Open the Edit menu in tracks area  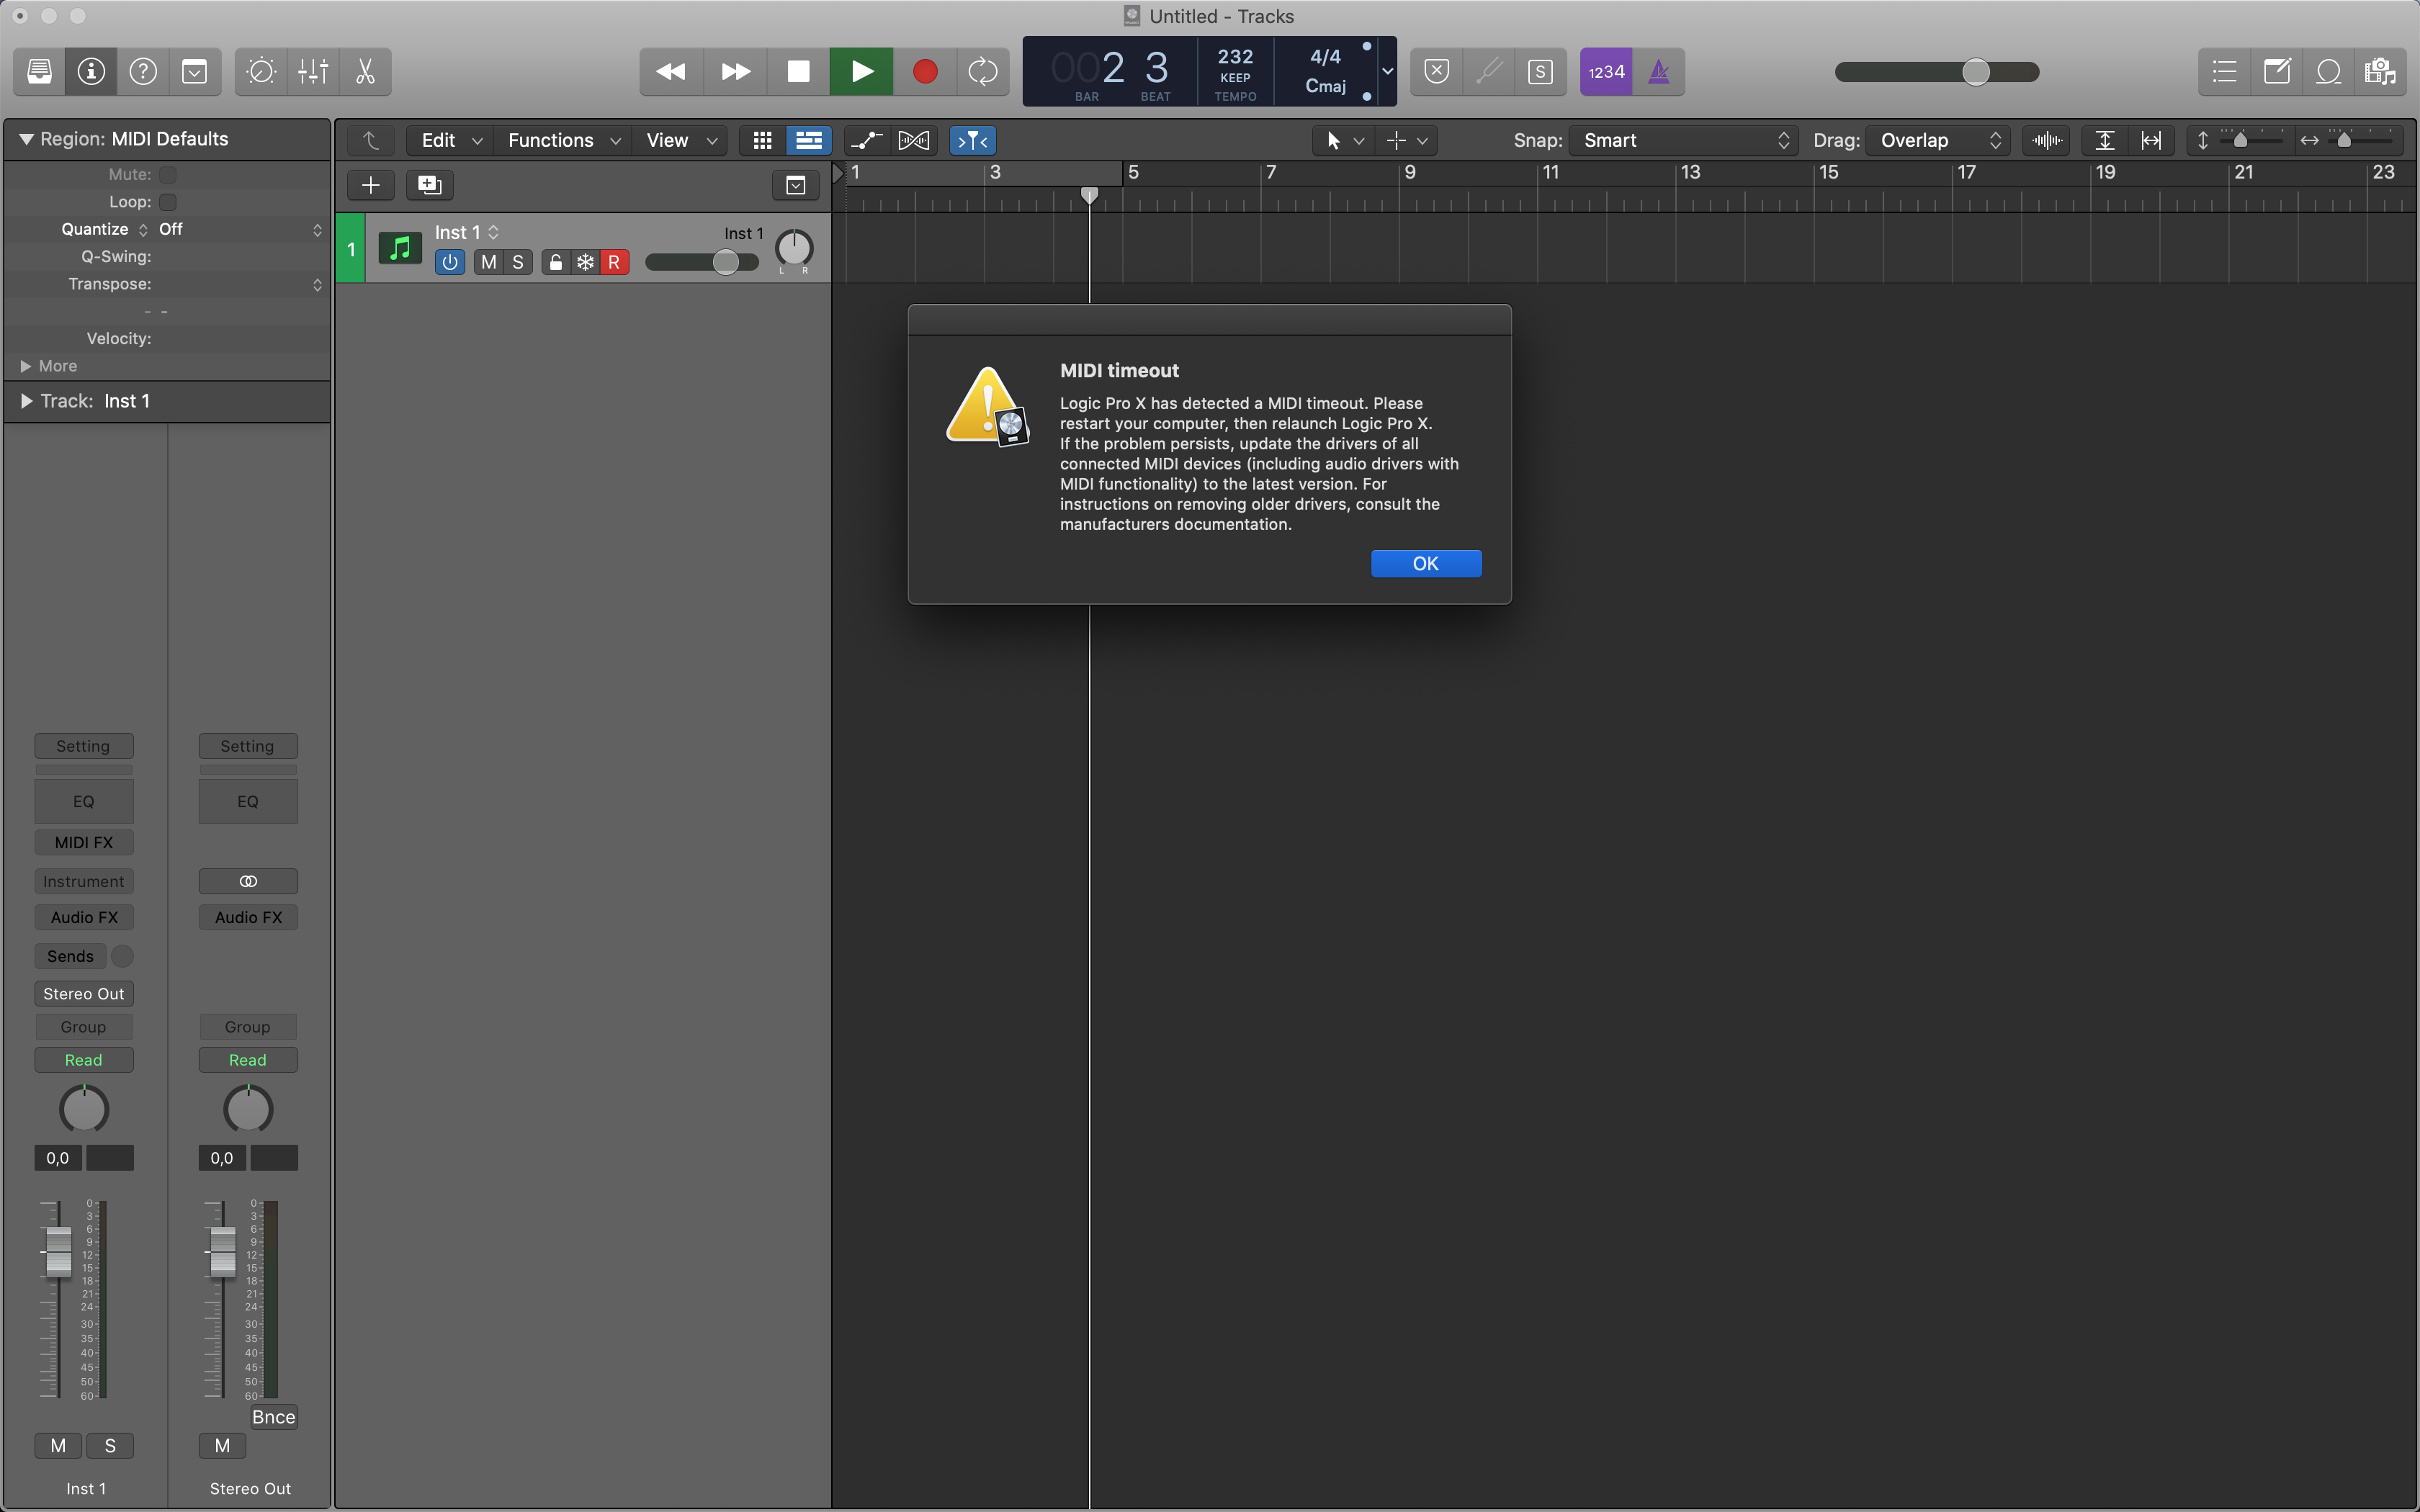click(450, 140)
